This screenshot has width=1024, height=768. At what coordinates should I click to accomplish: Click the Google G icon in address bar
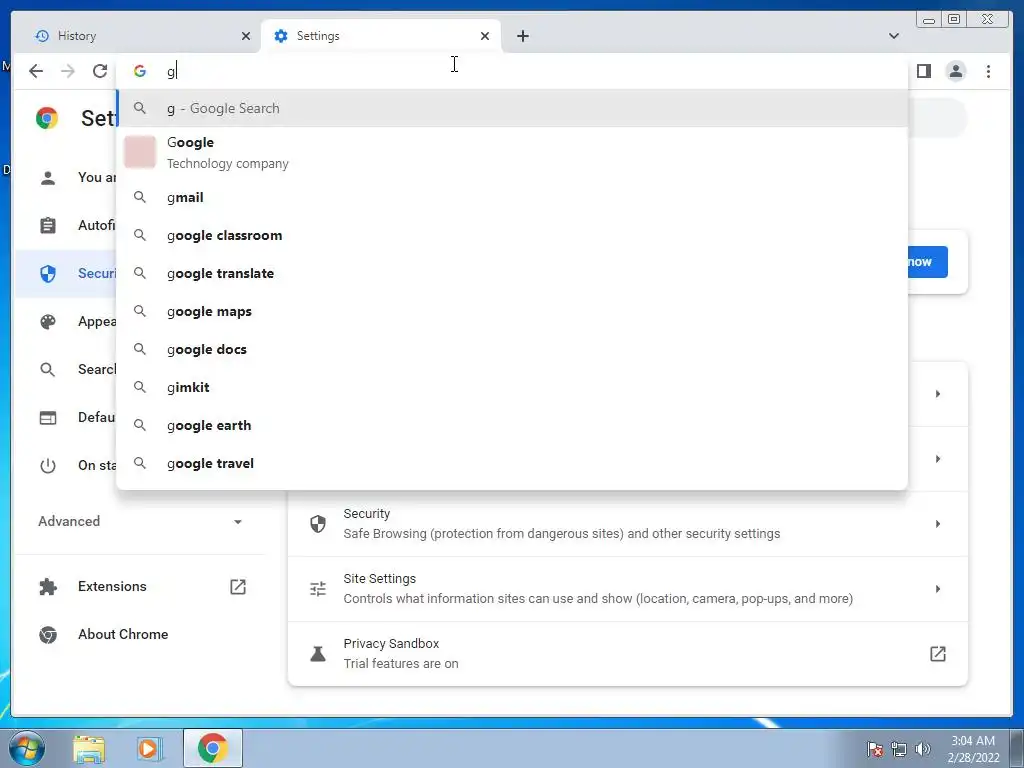tap(140, 71)
